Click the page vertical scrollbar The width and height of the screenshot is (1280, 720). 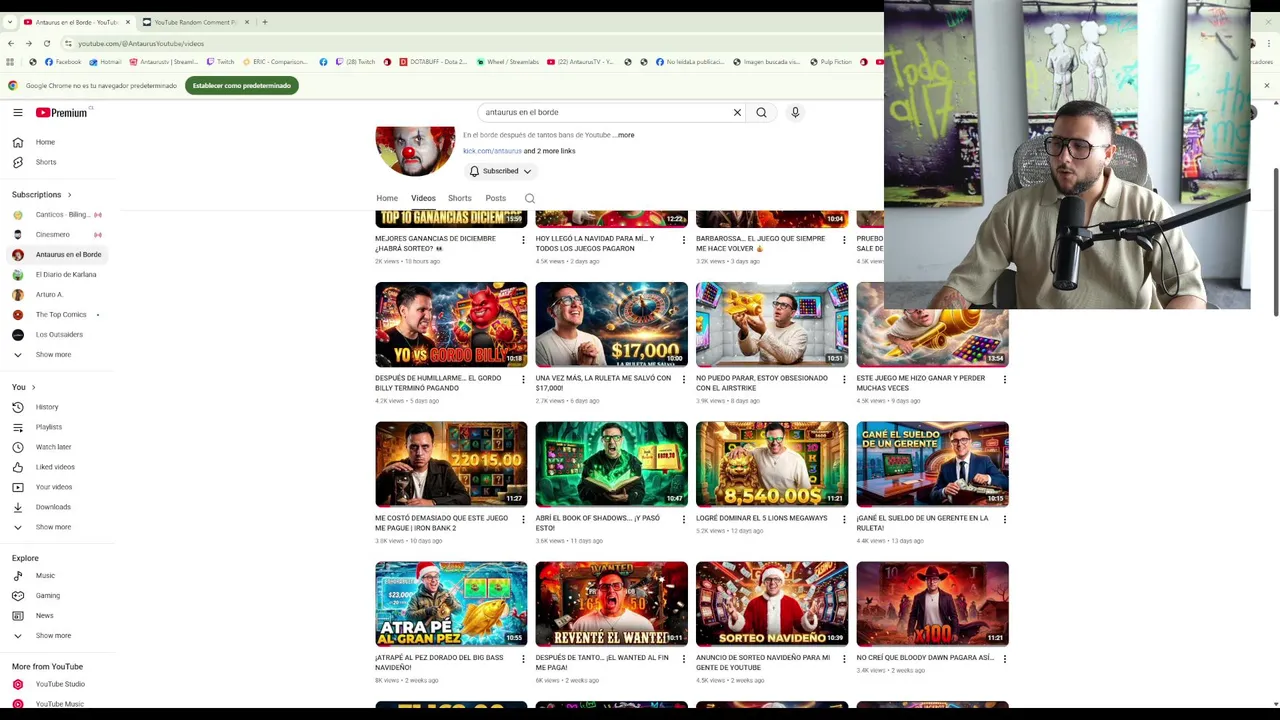[1275, 243]
